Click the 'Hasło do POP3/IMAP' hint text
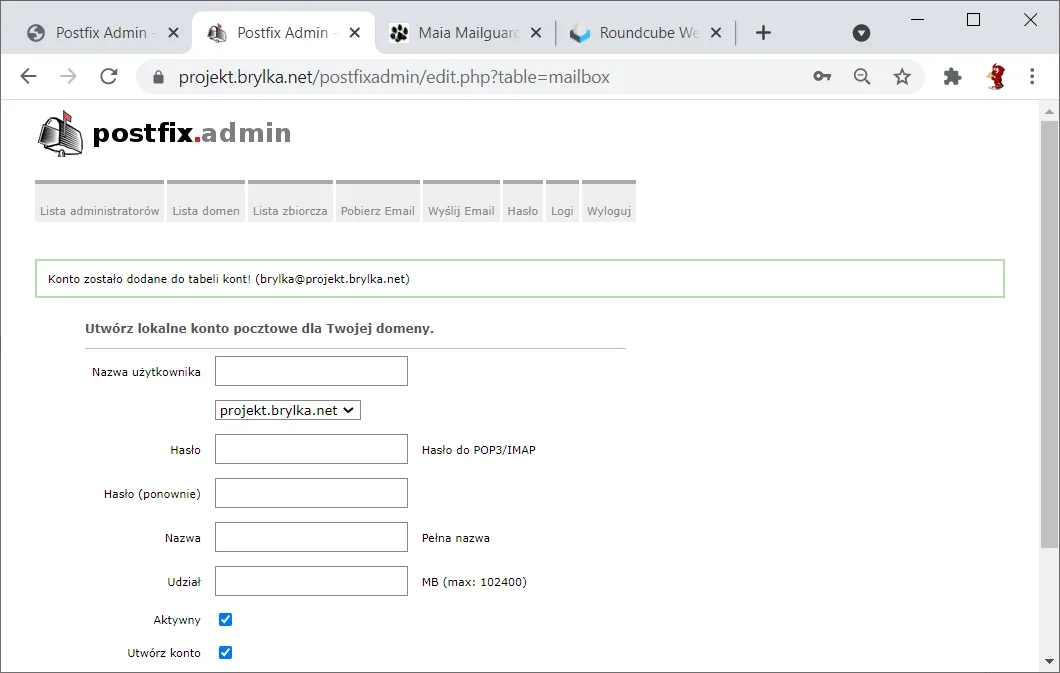 pyautogui.click(x=479, y=450)
